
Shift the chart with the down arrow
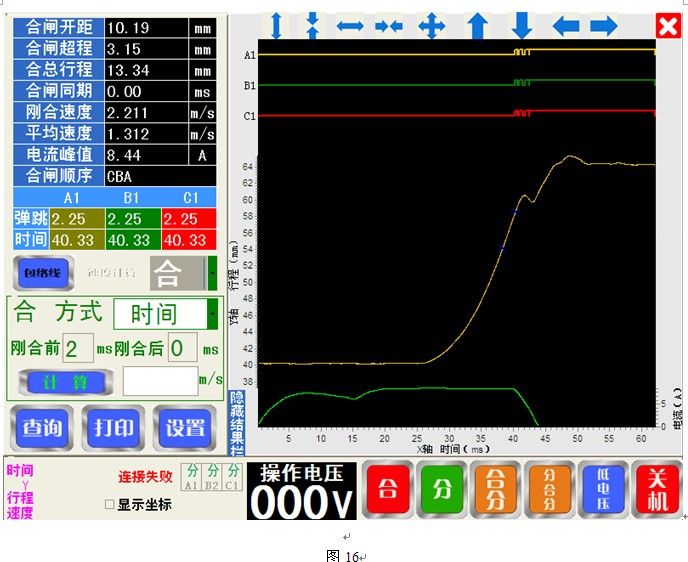coord(522,26)
